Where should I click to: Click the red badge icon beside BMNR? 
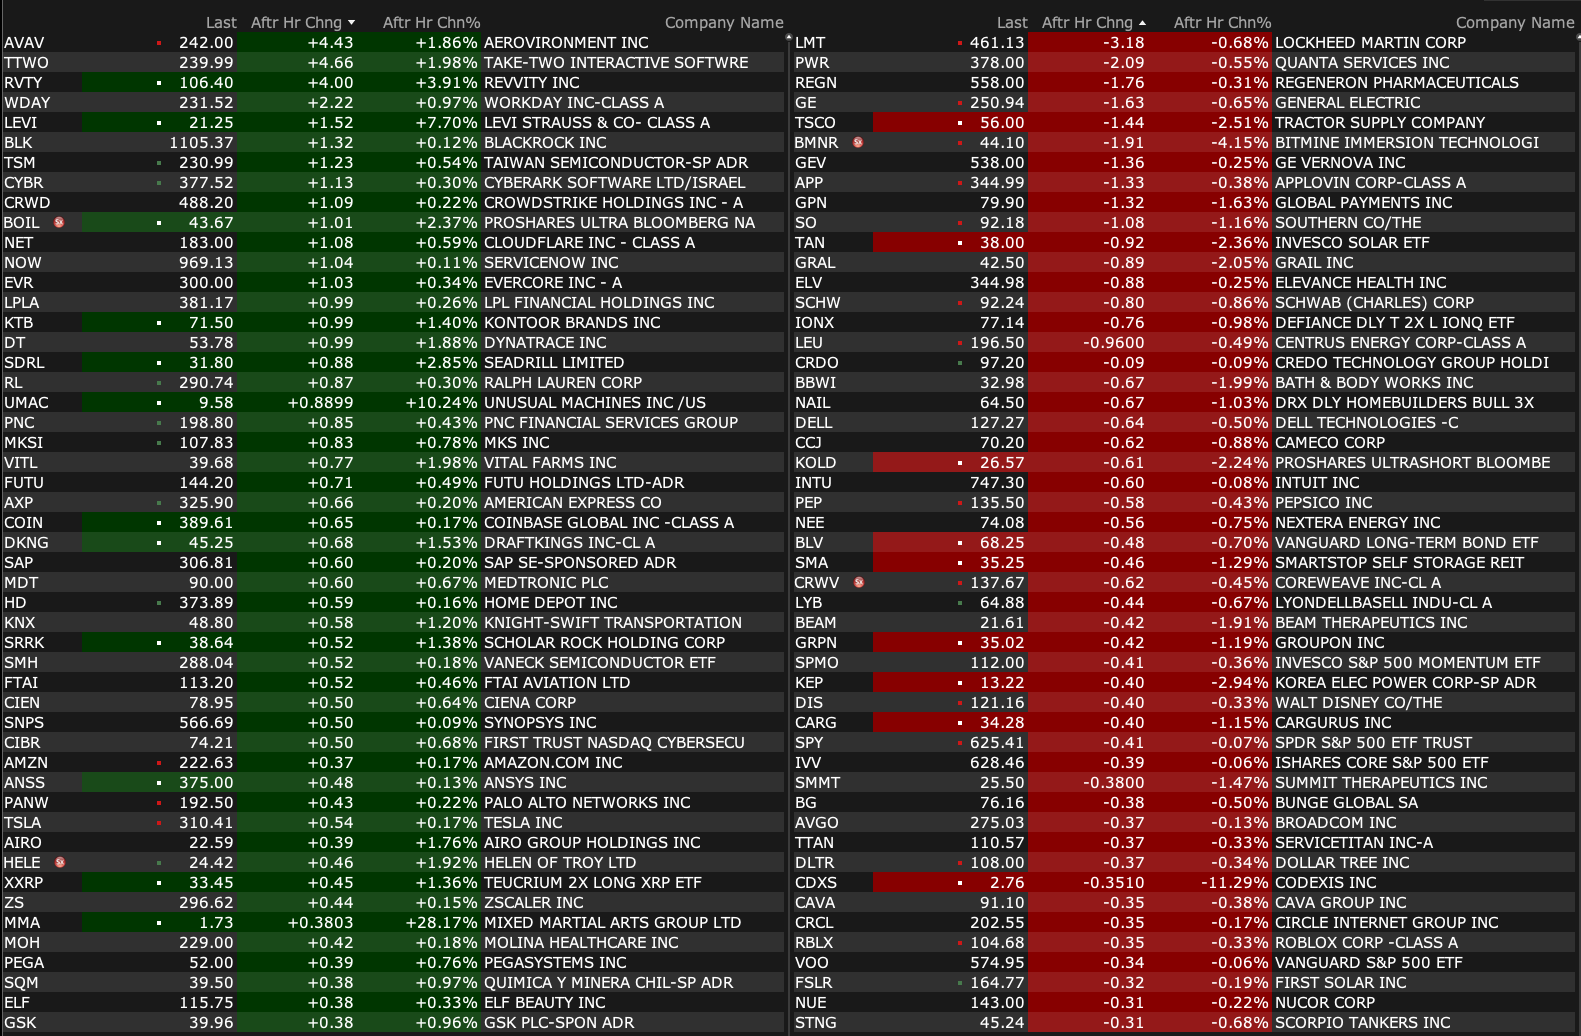858,142
